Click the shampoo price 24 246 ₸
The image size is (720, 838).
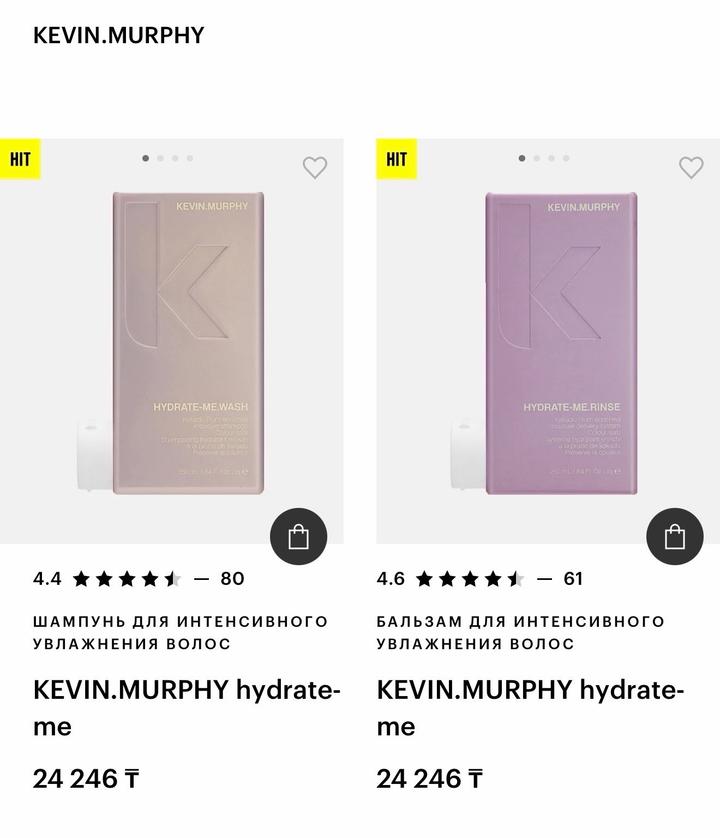(86, 779)
